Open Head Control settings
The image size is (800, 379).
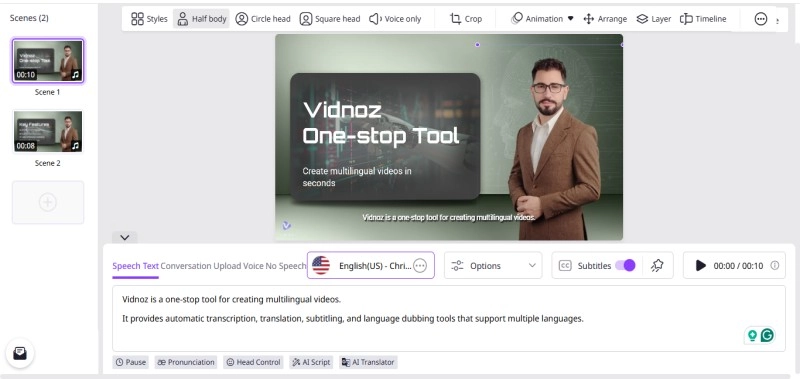(x=253, y=362)
